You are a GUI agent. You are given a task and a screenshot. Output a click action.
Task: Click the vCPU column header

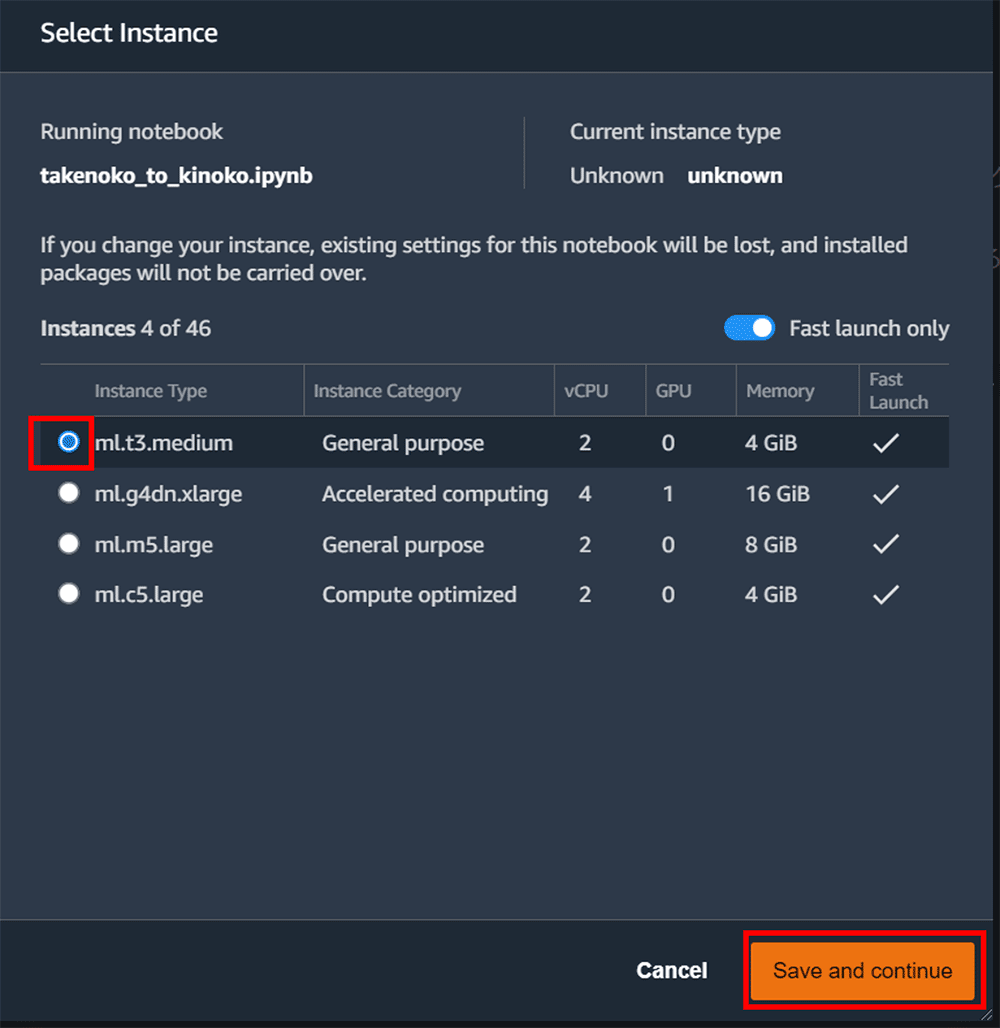[586, 391]
